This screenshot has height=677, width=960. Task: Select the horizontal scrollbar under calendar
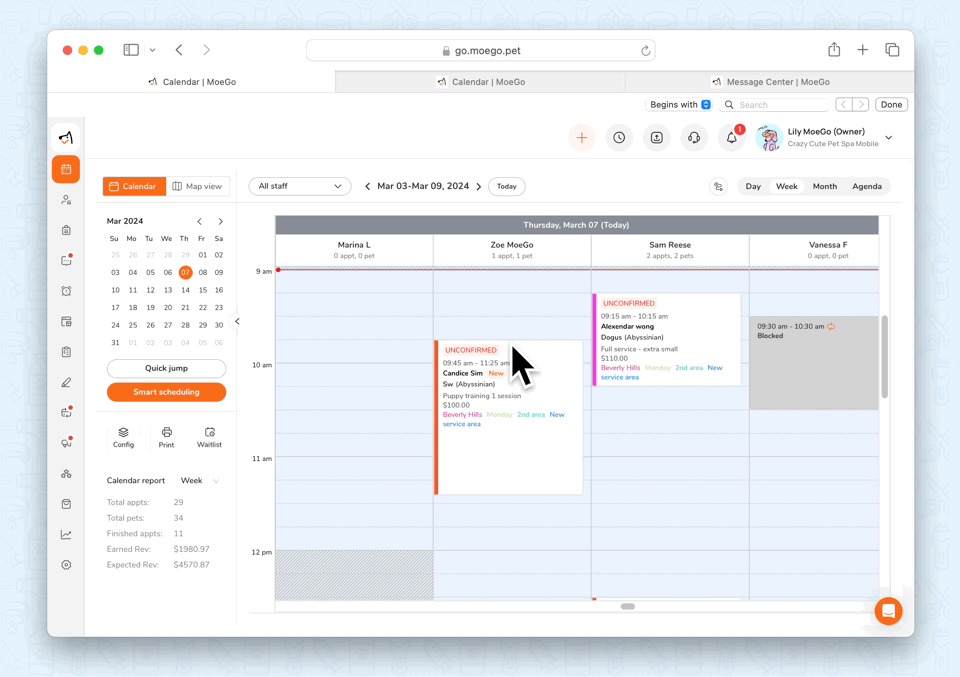(x=628, y=607)
